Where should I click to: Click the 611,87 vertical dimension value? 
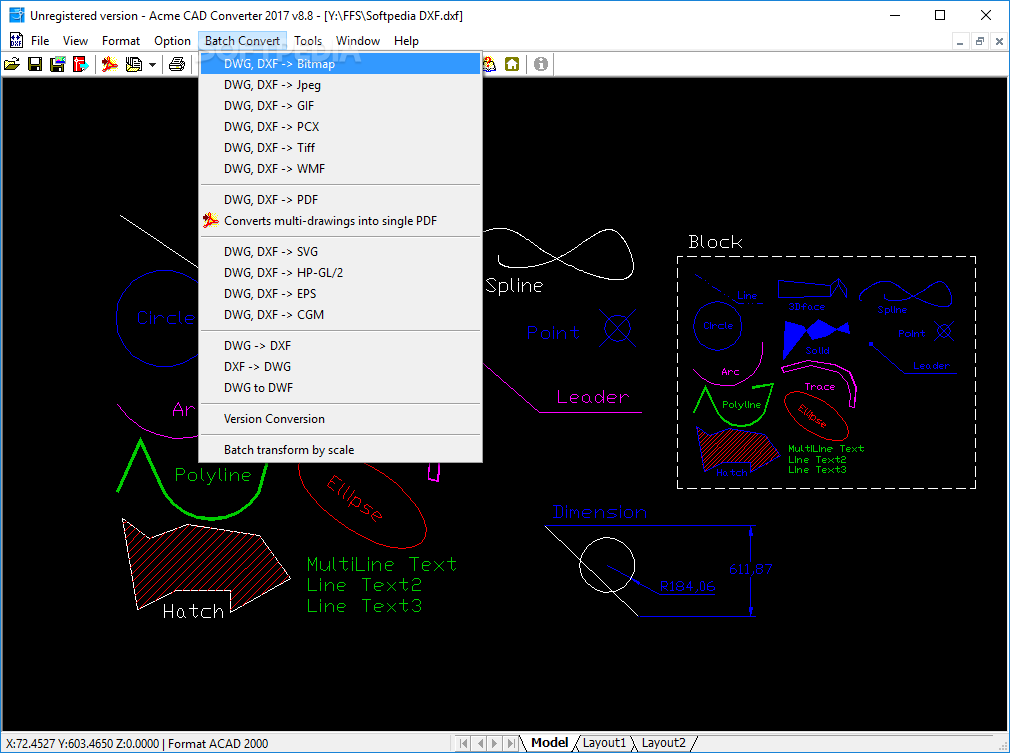pos(751,569)
